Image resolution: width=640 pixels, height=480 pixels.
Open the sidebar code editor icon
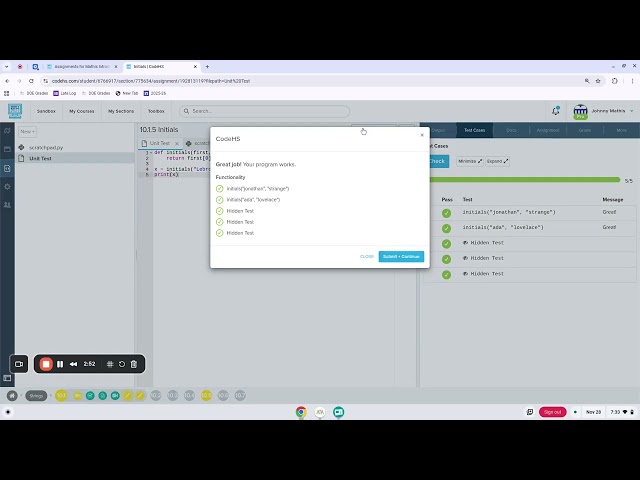(7, 168)
